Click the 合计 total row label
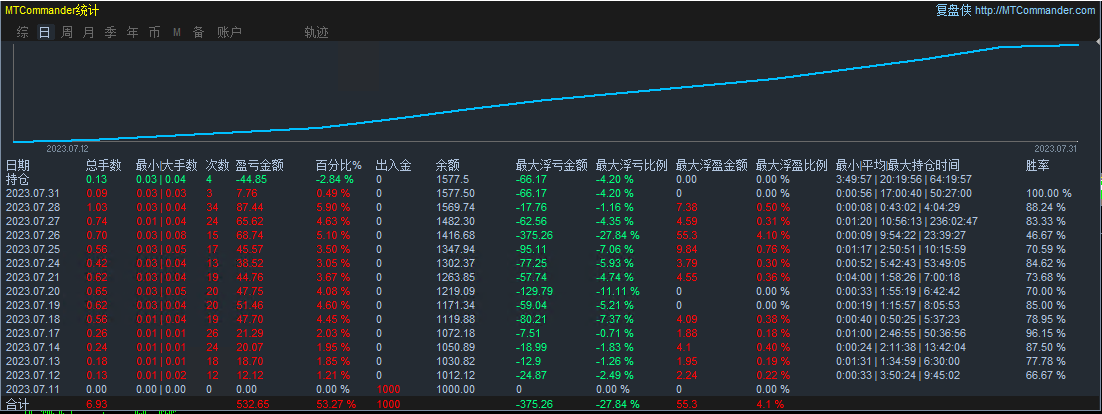This screenshot has height=414, width=1102. click(18, 403)
